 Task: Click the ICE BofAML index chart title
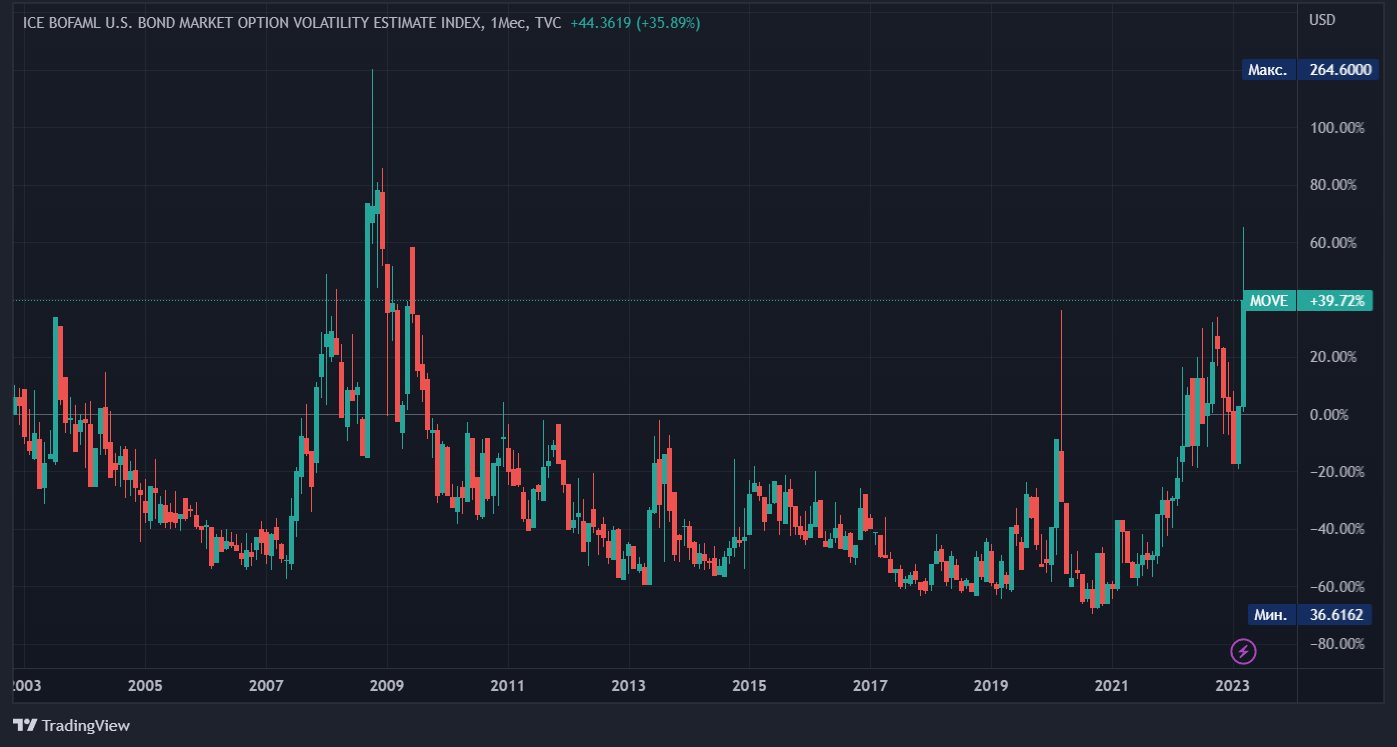250,23
